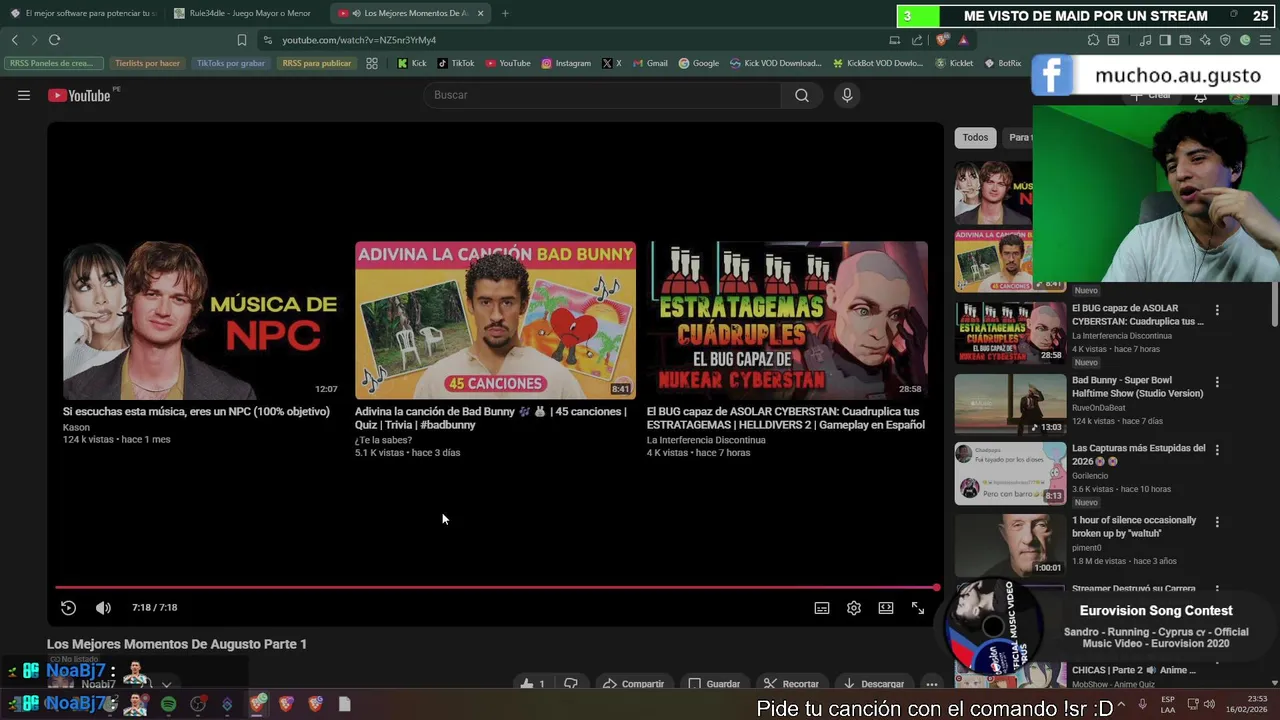Open options for Las Capturas más Estúpidas video
This screenshot has height=720, width=1280.
click(x=1217, y=450)
